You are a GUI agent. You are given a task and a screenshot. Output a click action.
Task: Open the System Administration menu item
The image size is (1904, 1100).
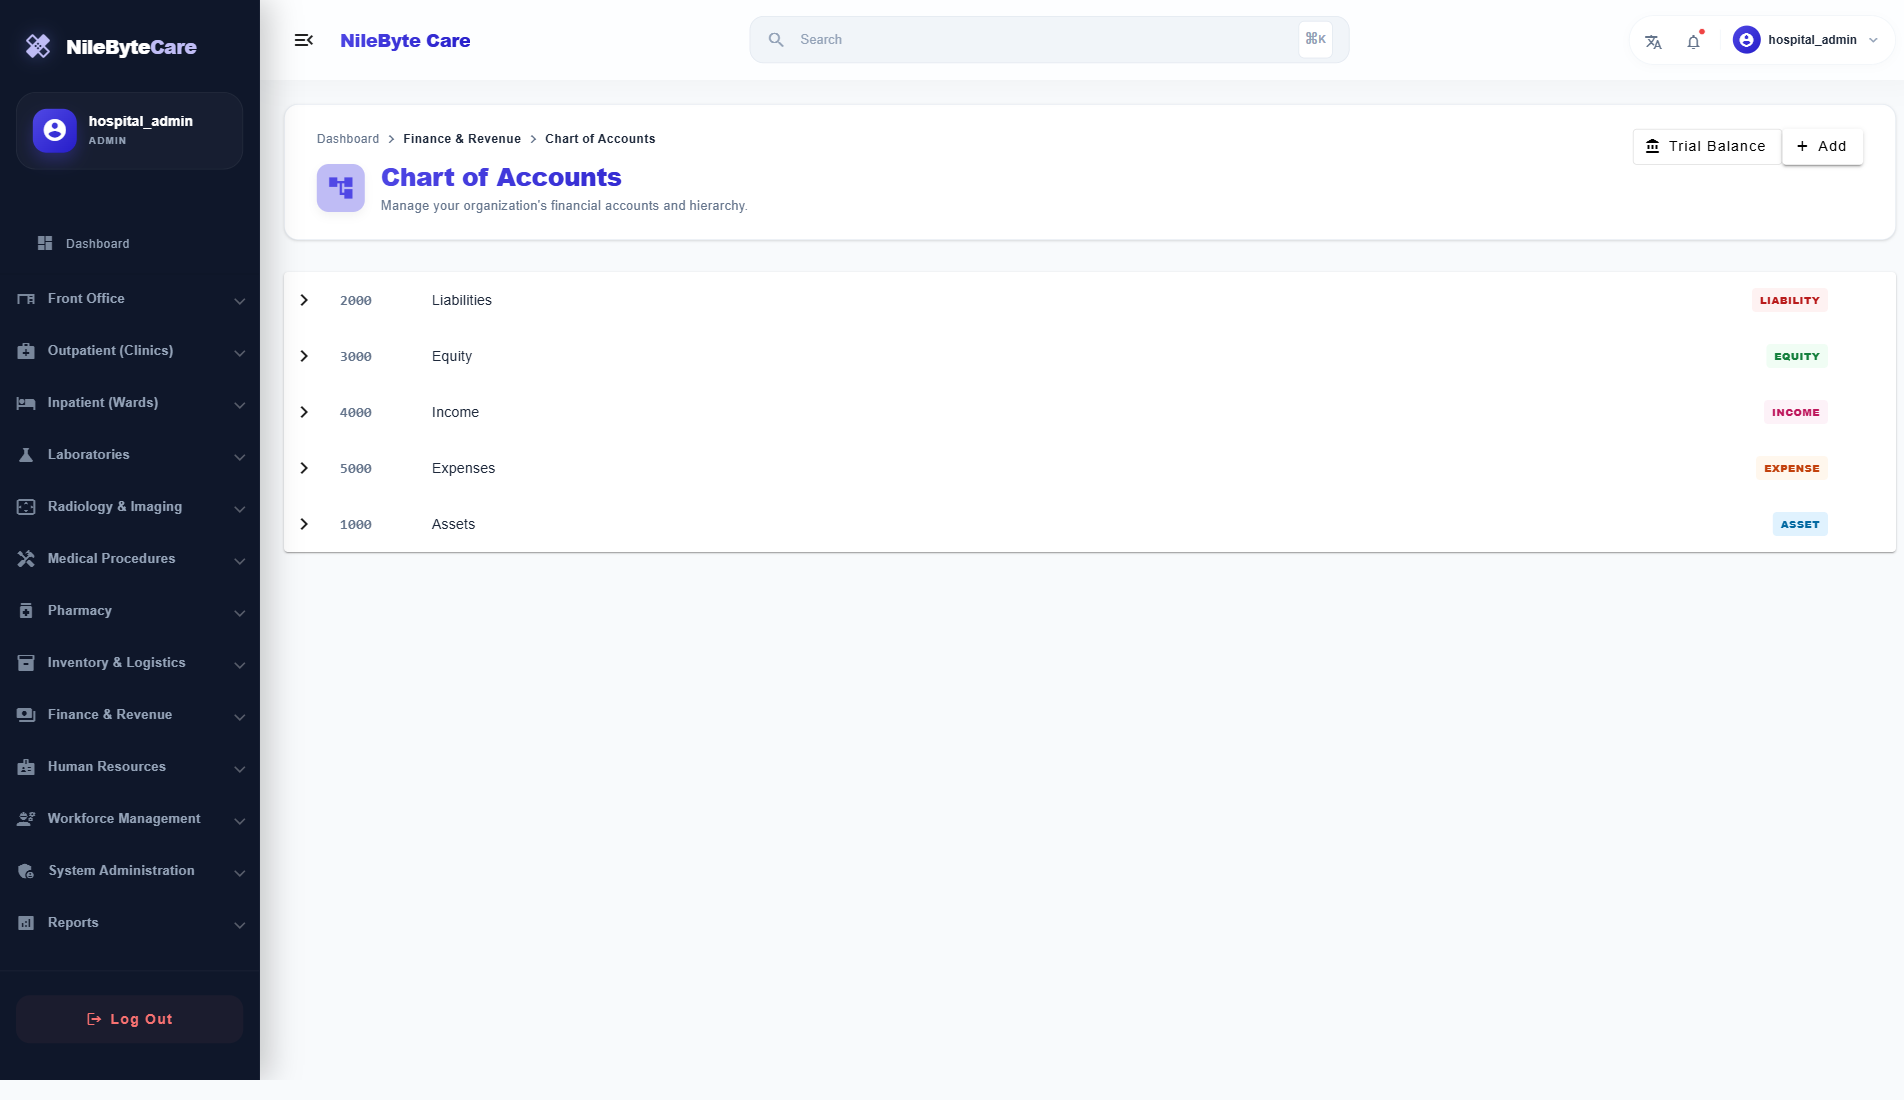(130, 871)
